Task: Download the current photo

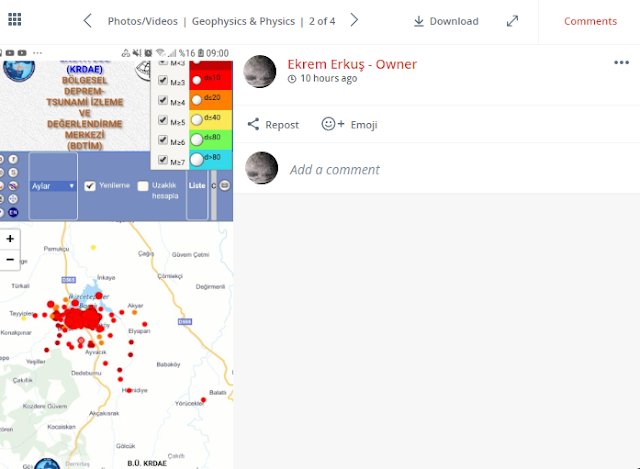Action: pos(446,21)
